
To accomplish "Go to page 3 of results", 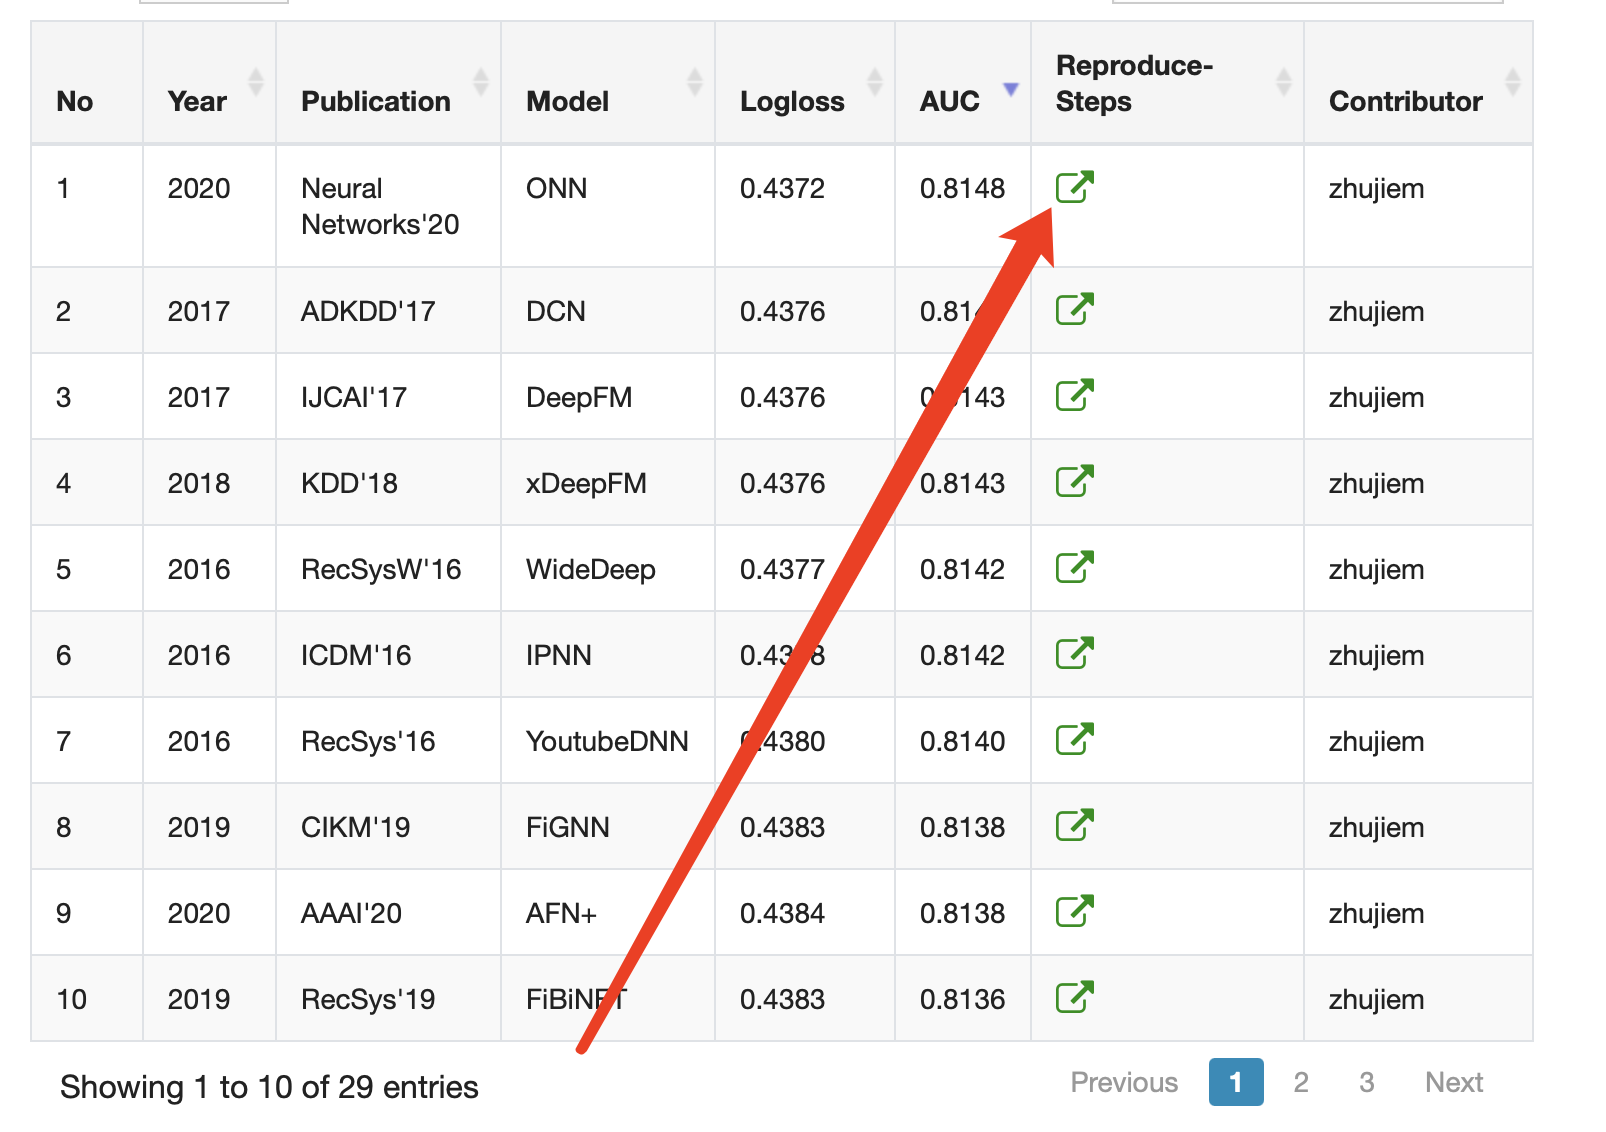I will tap(1367, 1082).
